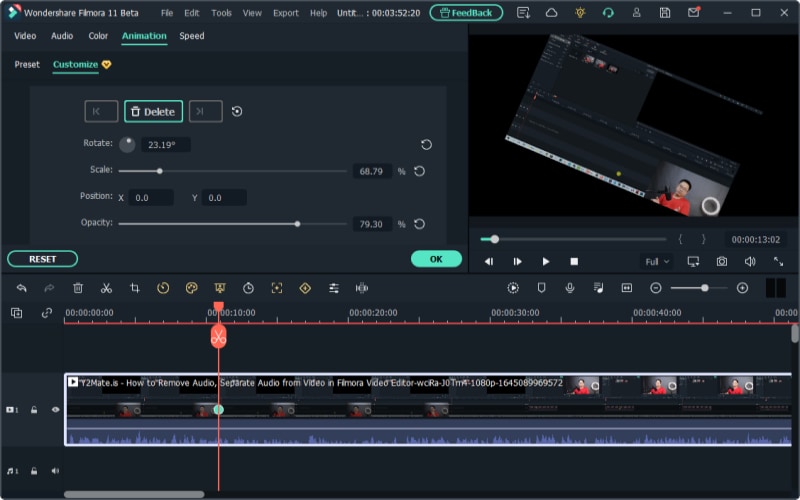The image size is (800, 500).
Task: Click the Render Preview icon
Action: pos(513,288)
